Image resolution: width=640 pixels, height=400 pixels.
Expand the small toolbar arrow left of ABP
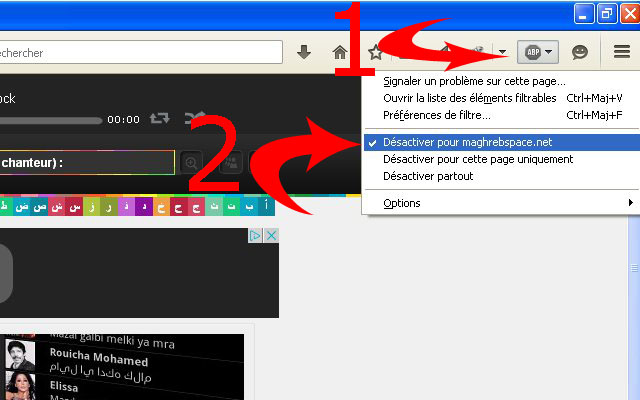point(502,52)
